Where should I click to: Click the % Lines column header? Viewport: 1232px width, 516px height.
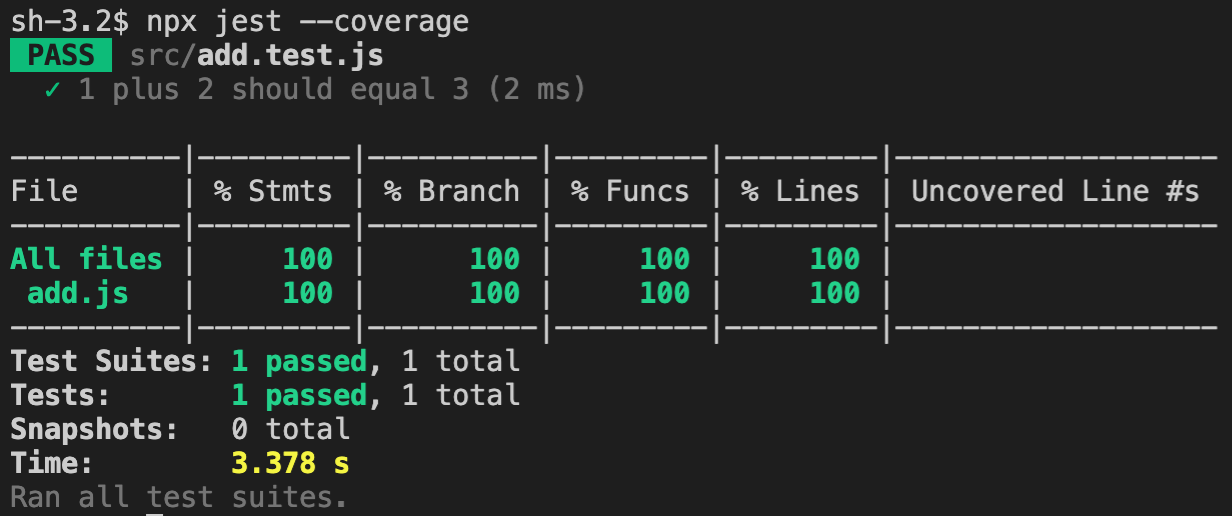tap(800, 191)
